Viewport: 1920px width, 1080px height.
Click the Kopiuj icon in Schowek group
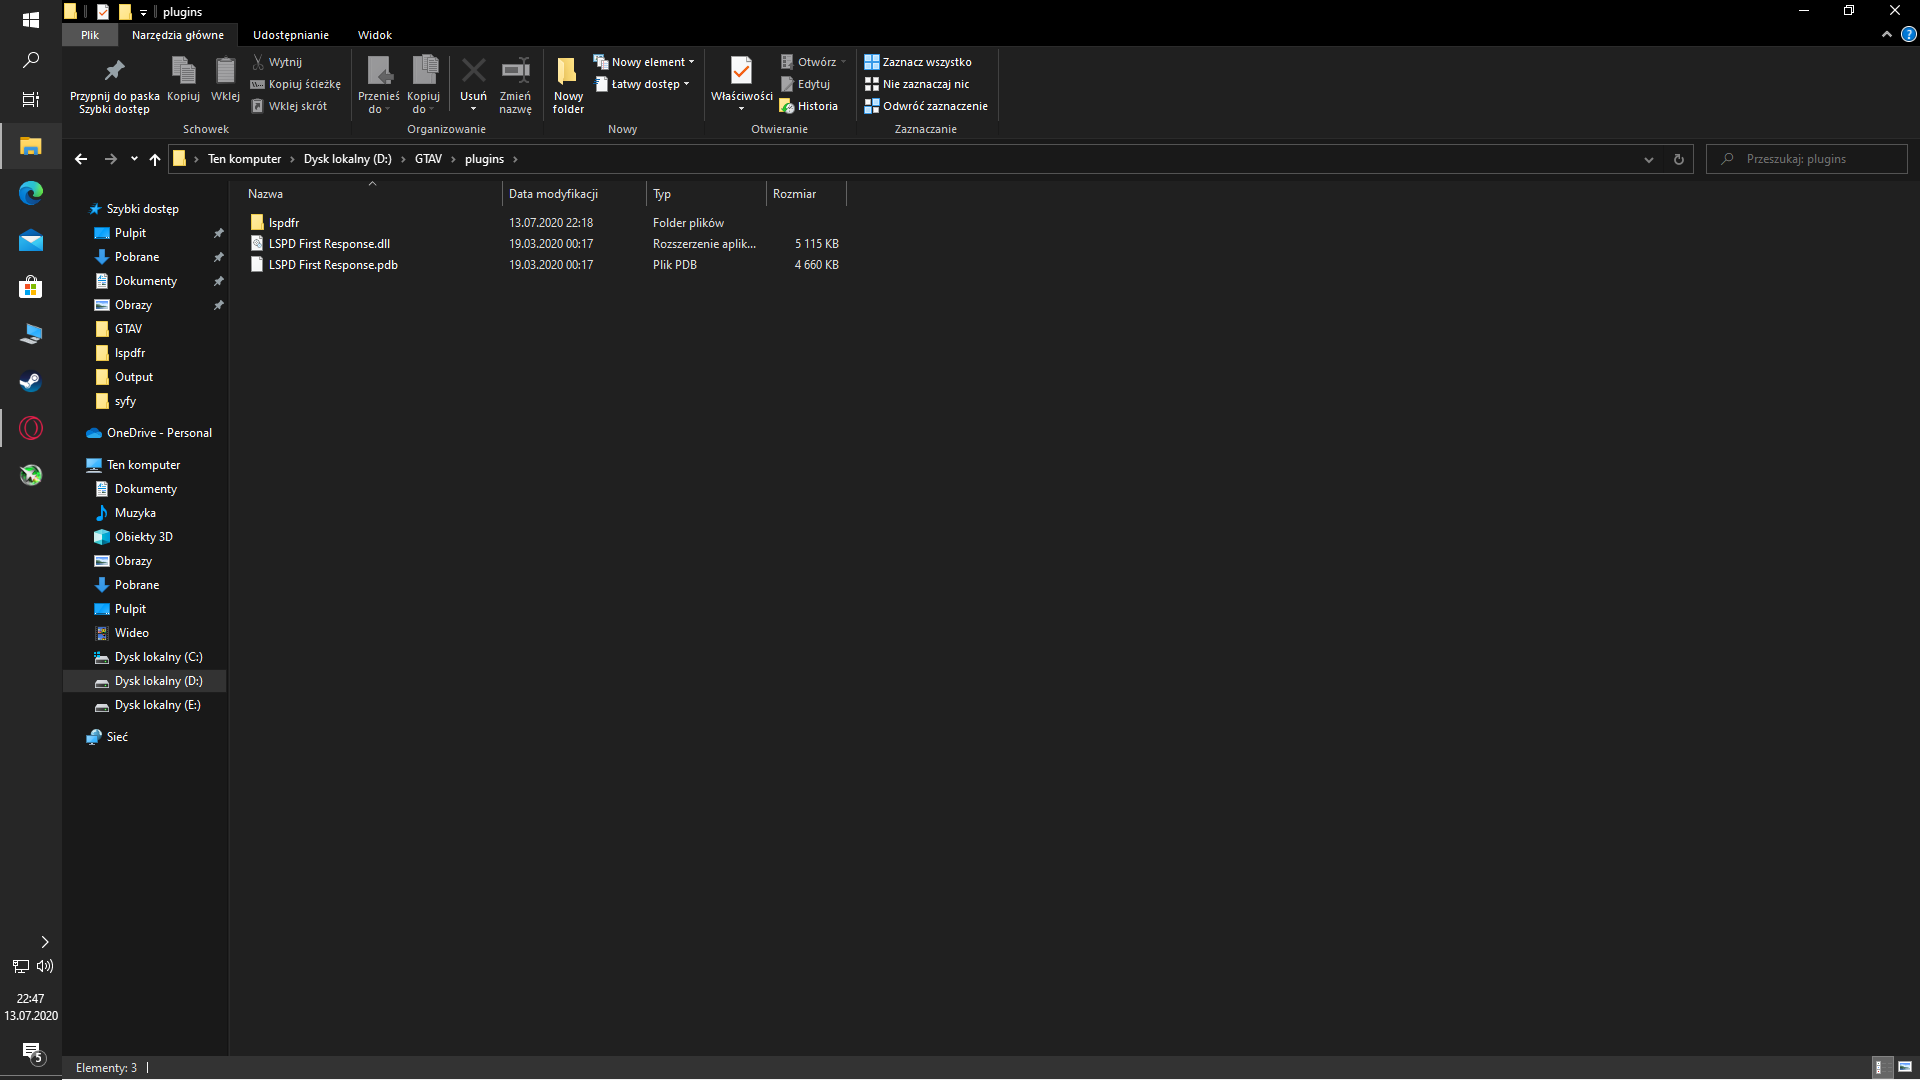(183, 71)
